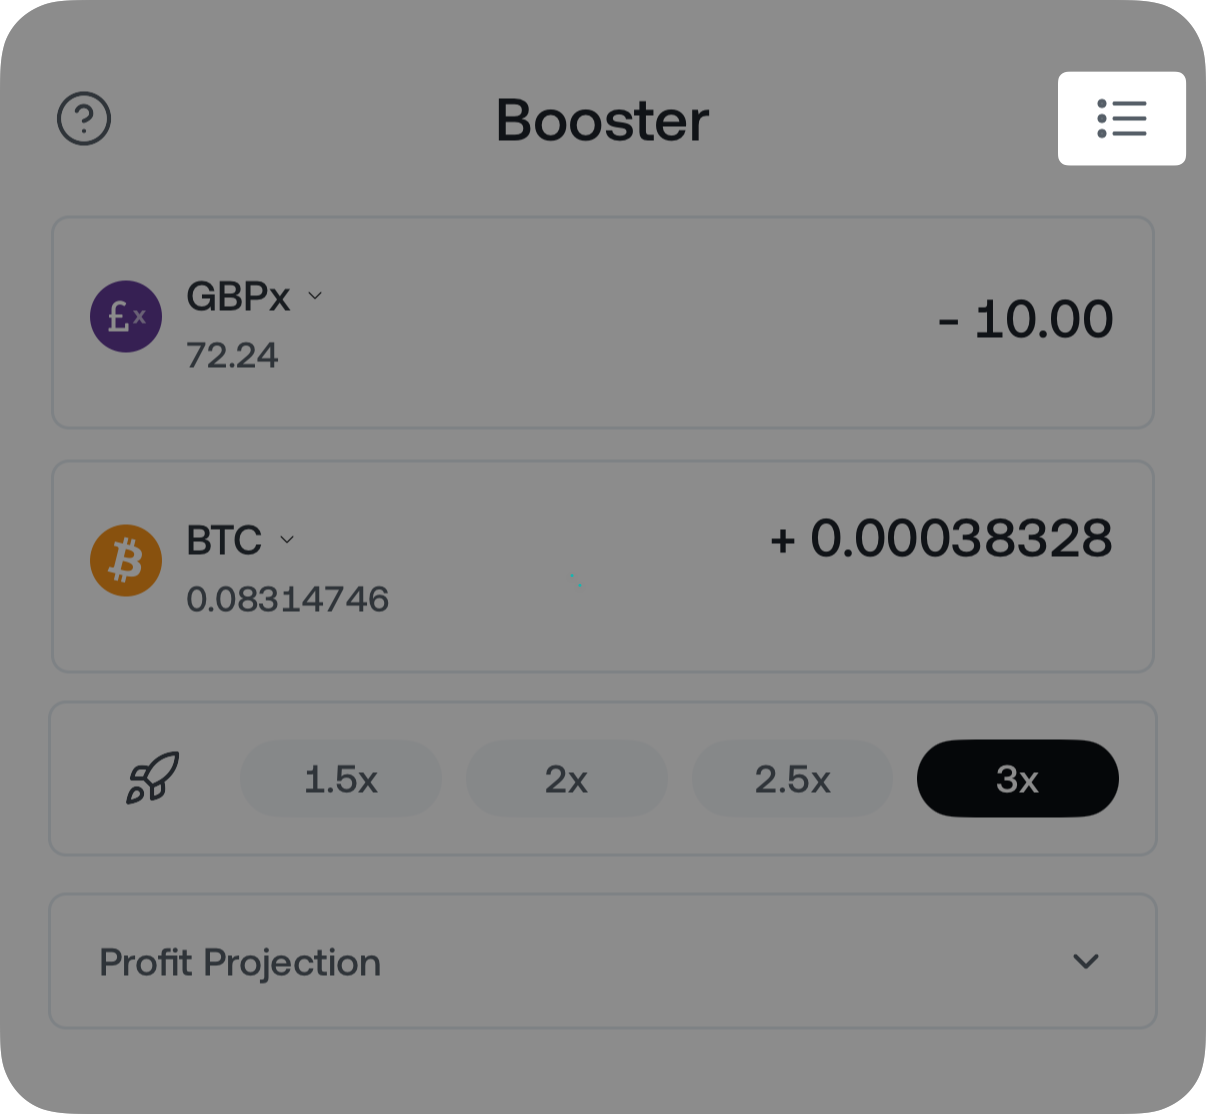This screenshot has height=1114, width=1206.
Task: Edit the + 0.00038328 BTC amount
Action: click(941, 539)
